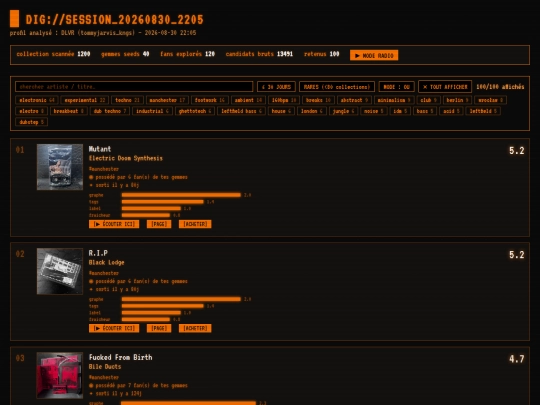Click ACHETER for R.I.P
Screen dimensions: 540x405
tap(195, 329)
